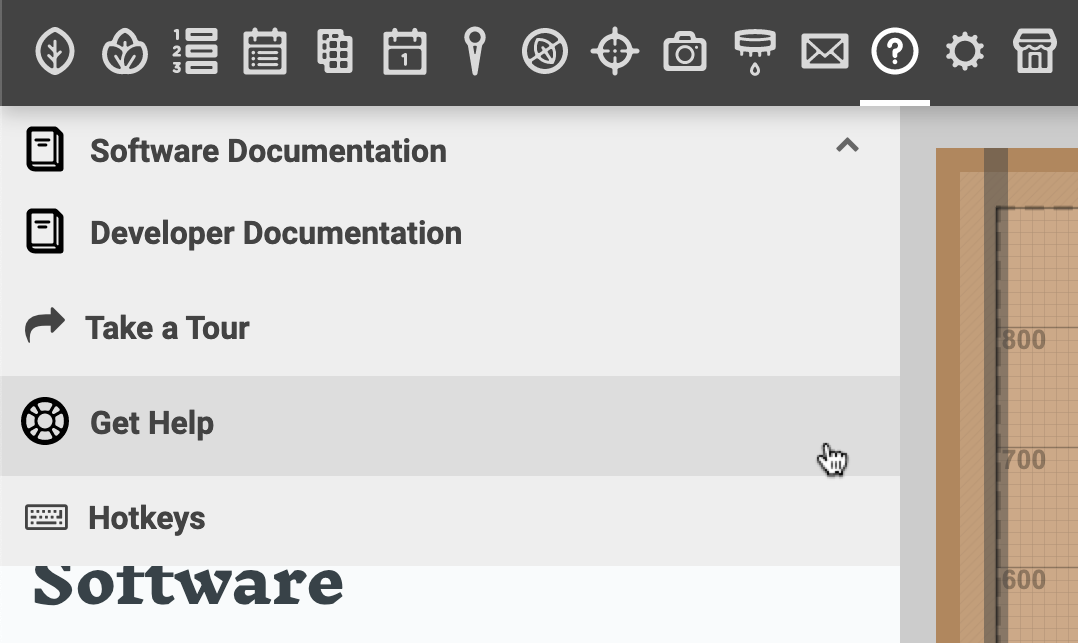Collapse the Software Documentation section
The image size is (1078, 643).
click(x=847, y=145)
